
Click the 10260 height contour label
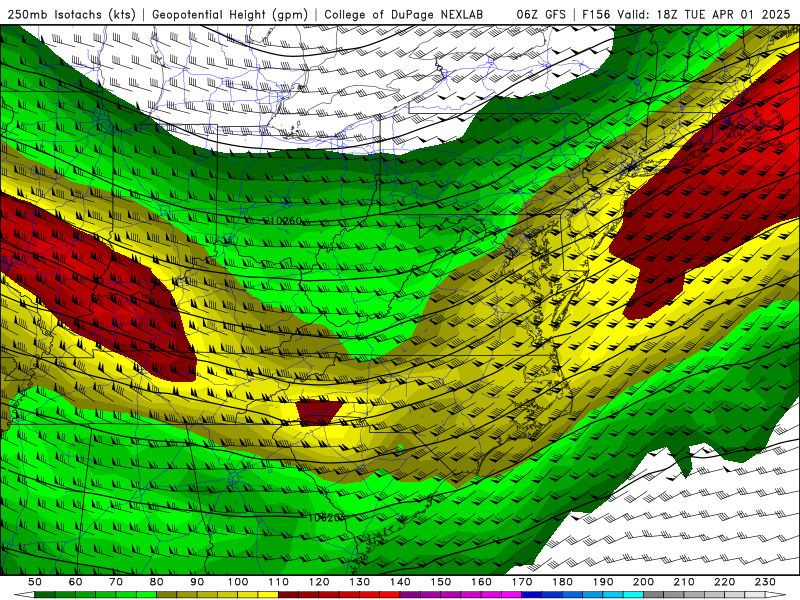tap(286, 221)
